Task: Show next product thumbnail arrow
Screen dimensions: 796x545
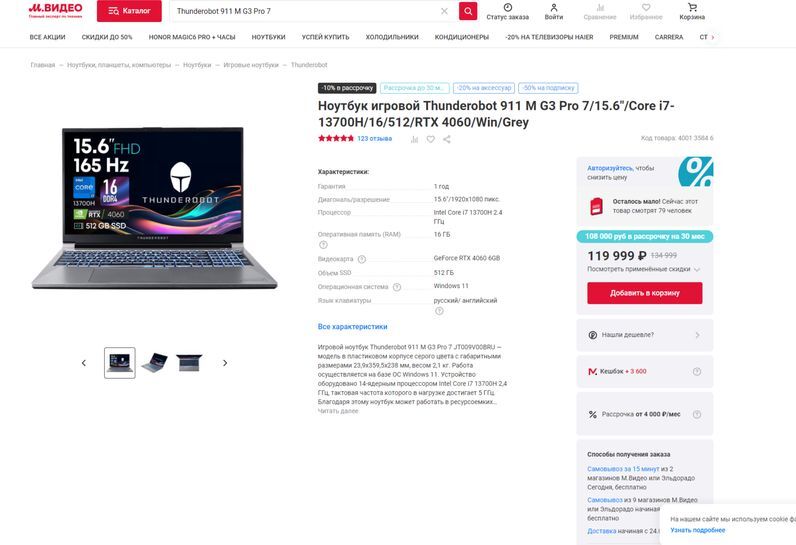Action: click(x=225, y=363)
